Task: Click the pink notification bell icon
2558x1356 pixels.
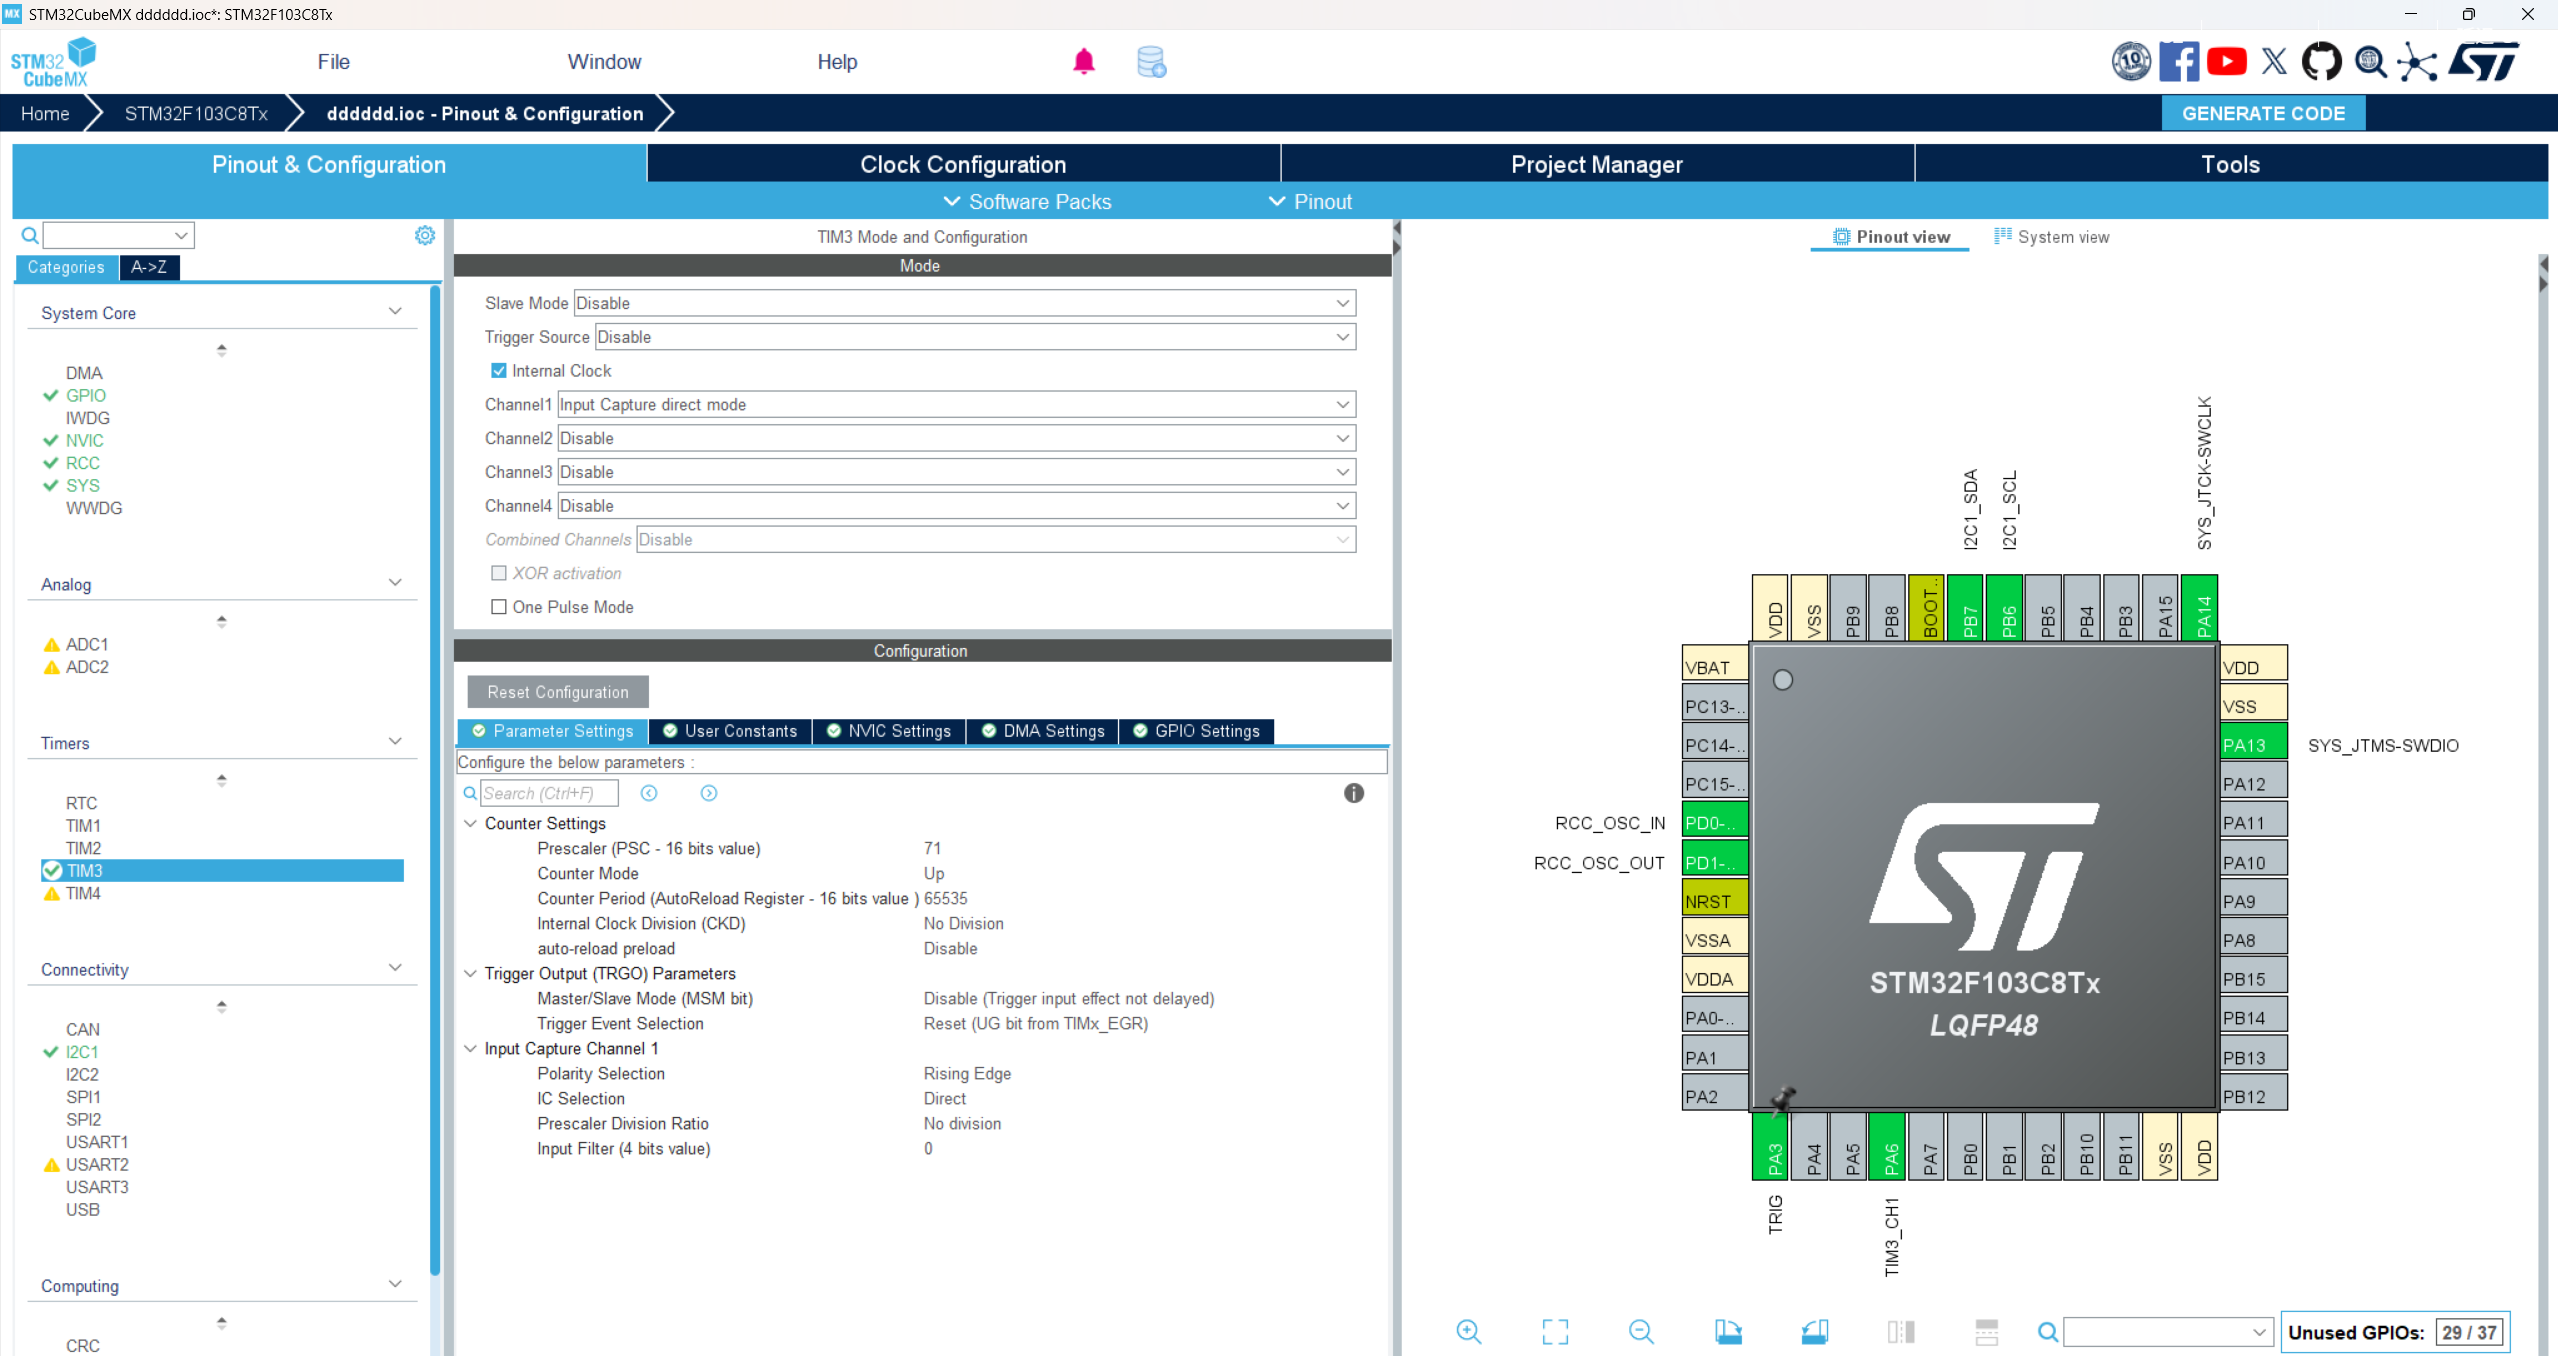Action: (1083, 62)
